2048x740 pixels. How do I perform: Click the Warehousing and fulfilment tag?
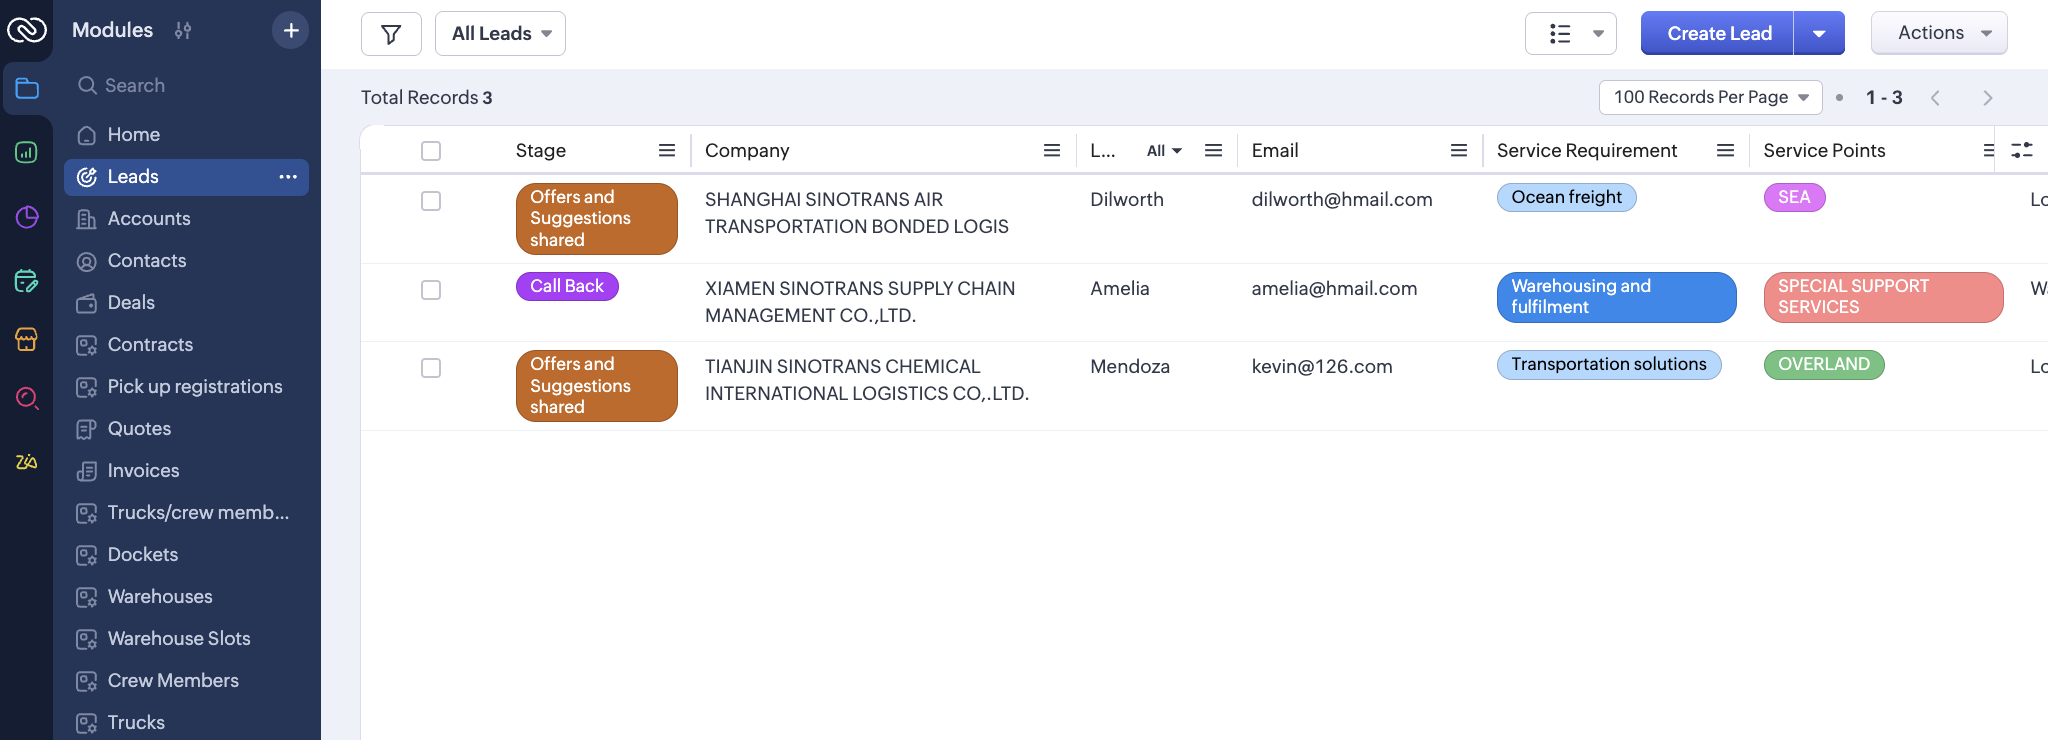pos(1617,297)
